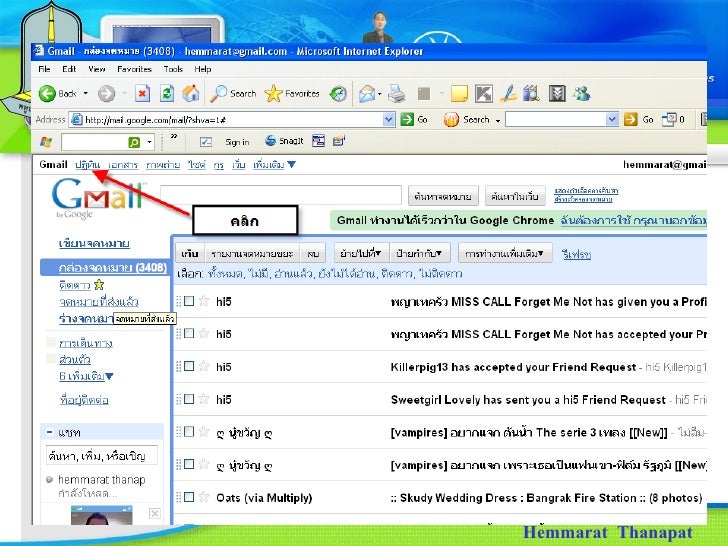Viewport: 728px width, 546px height.
Task: Click the orange Search toolbar icon
Action: pyautogui.click(x=451, y=119)
